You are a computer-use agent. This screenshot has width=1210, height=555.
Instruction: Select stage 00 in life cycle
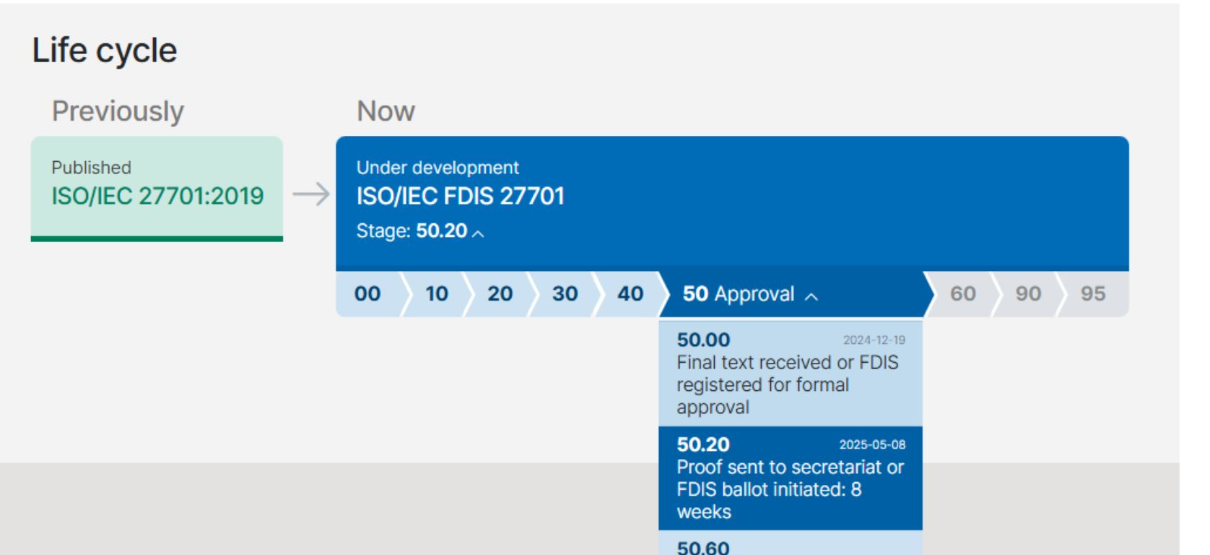(x=367, y=294)
